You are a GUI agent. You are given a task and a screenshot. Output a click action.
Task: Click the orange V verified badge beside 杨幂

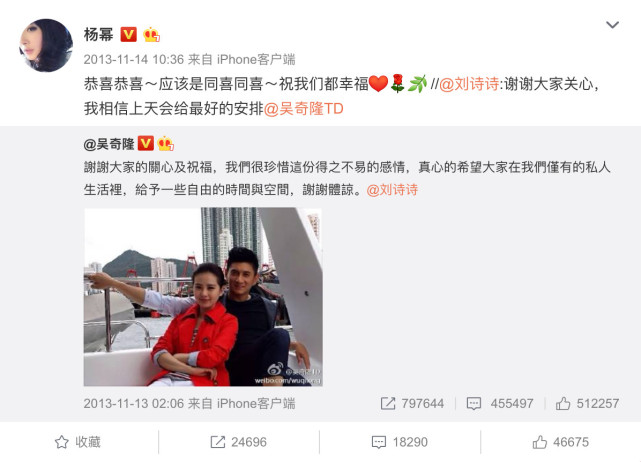128,35
